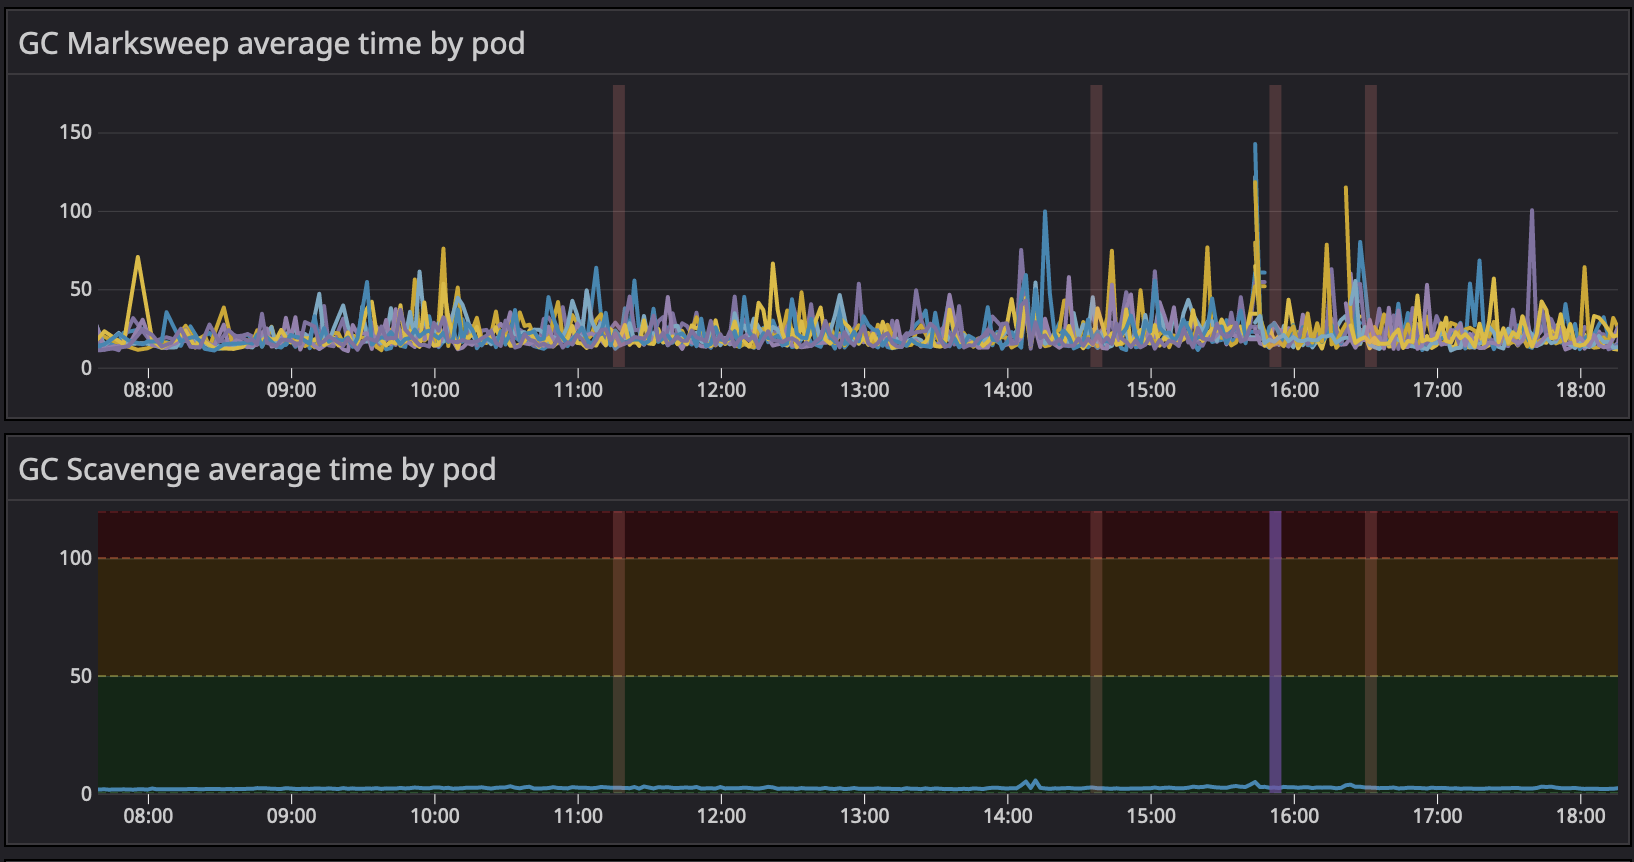Open GC Marksweep average time panel title
Screen dimensions: 1634x862
pyautogui.click(x=272, y=44)
